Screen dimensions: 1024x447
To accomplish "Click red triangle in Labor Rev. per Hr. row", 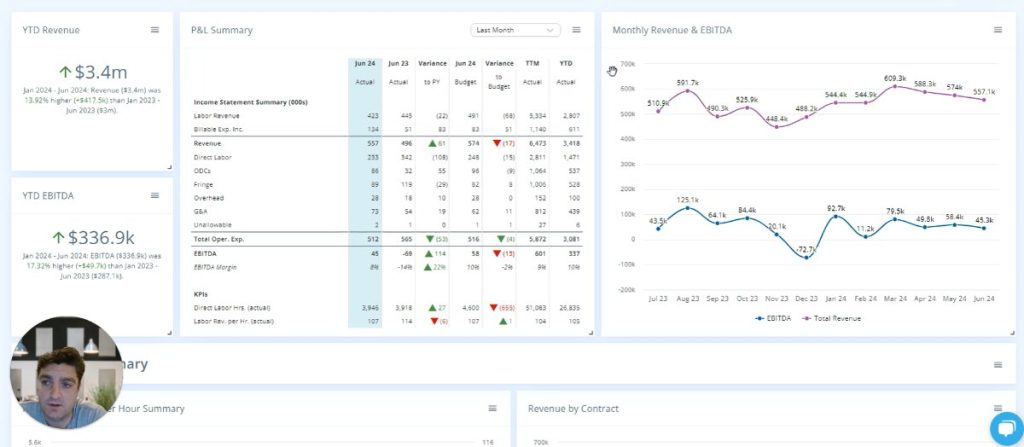I will tap(434, 322).
